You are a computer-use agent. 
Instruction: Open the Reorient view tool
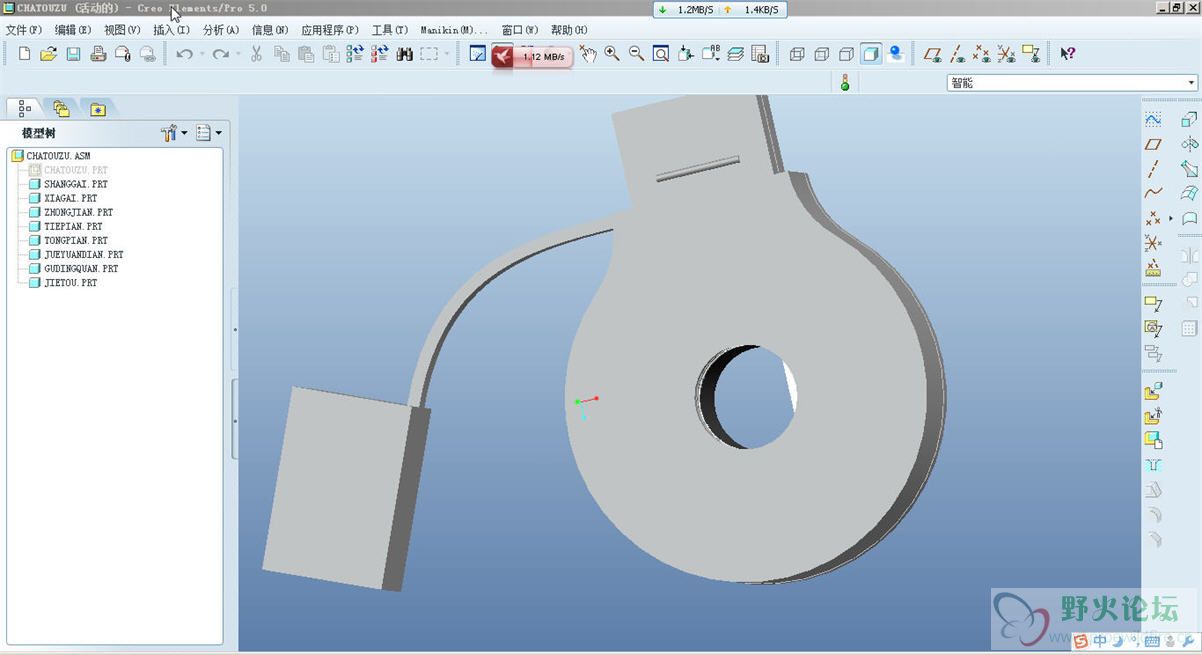686,54
